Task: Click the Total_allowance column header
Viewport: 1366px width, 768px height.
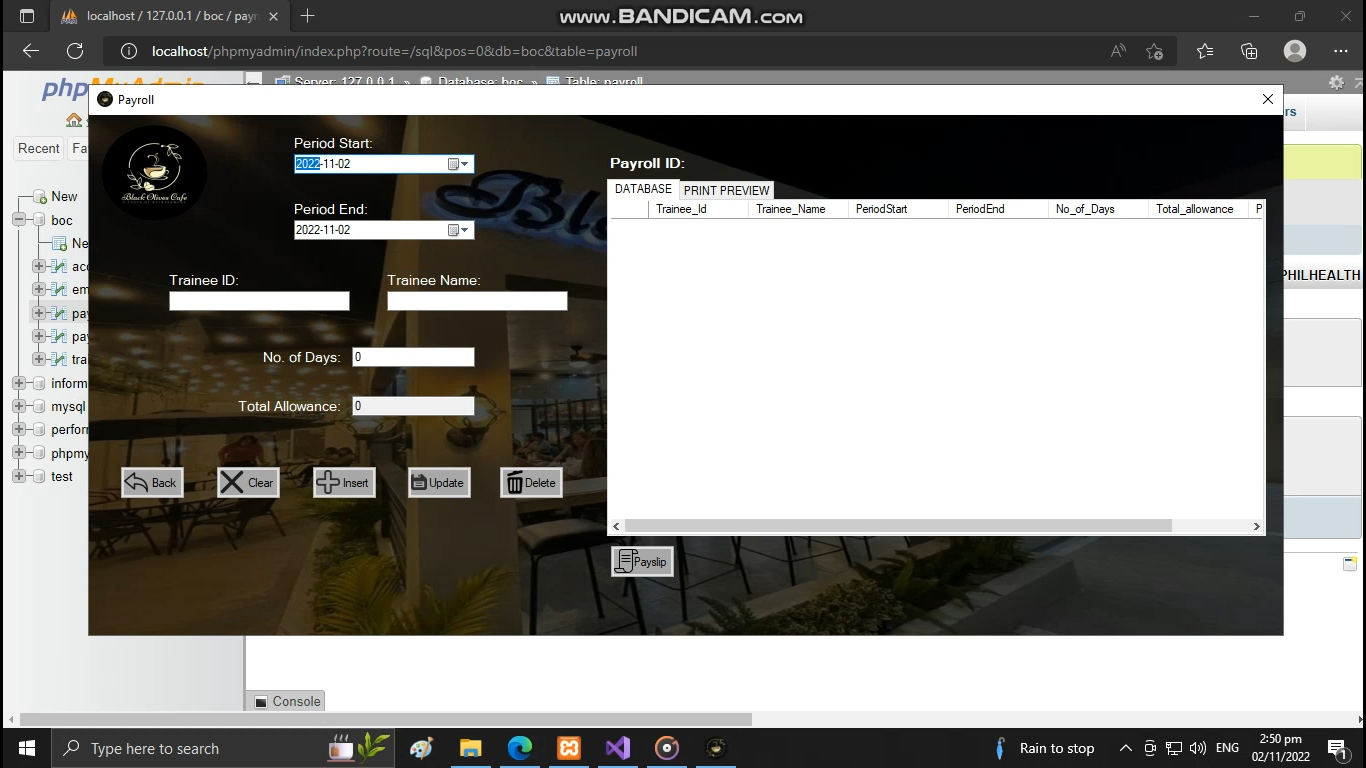Action: point(1198,209)
